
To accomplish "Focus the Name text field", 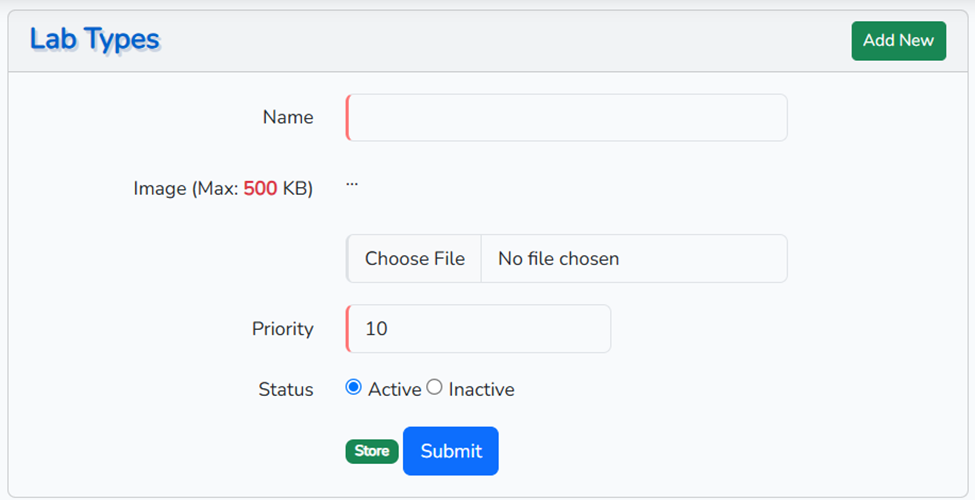I will (x=567, y=118).
